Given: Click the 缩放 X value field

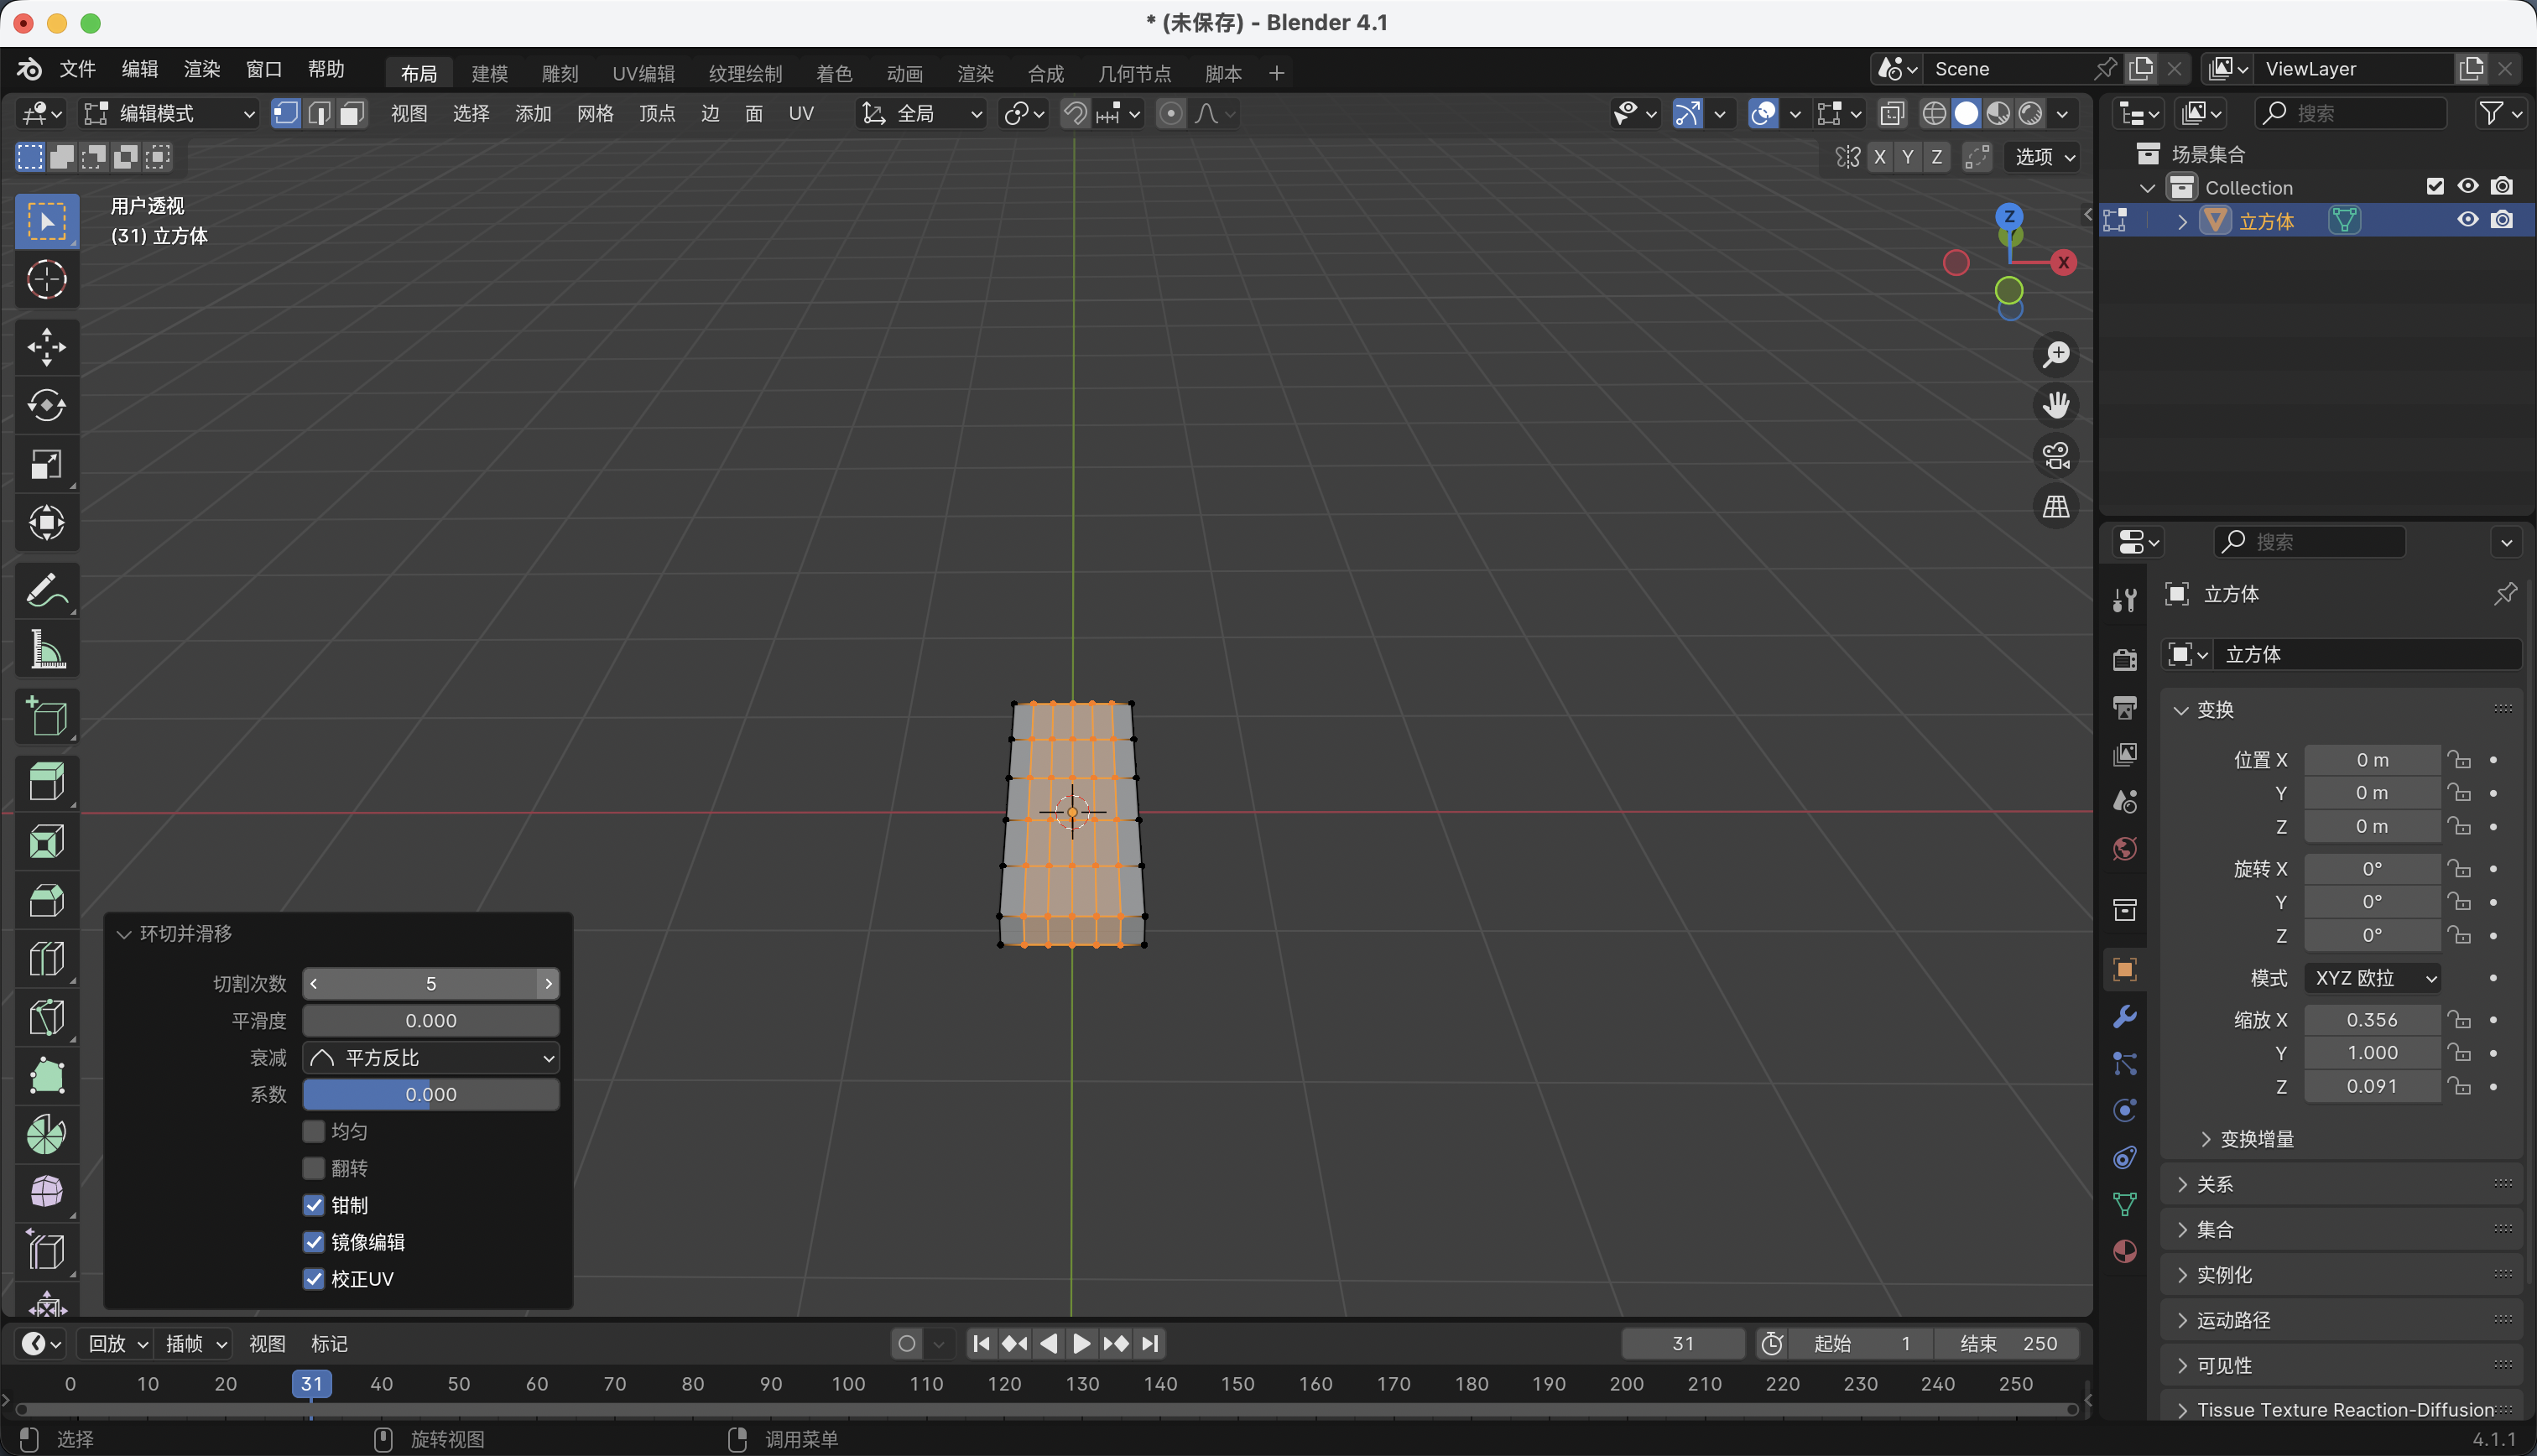Looking at the screenshot, I should tap(2371, 1019).
